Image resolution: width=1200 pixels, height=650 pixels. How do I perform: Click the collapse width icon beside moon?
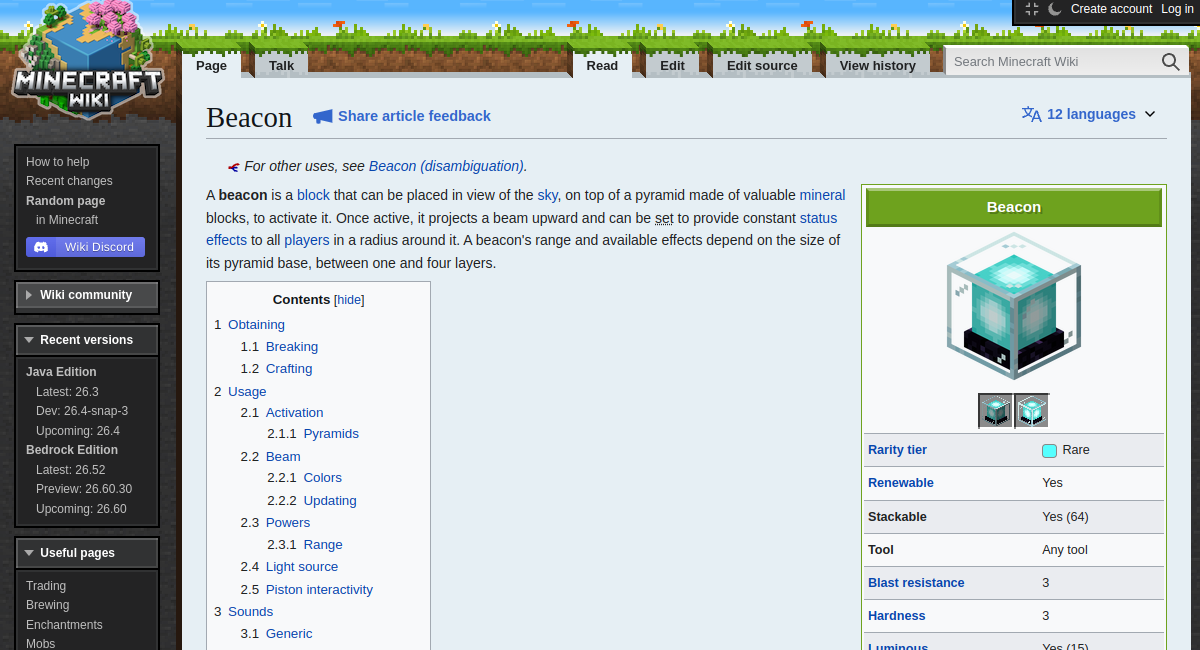click(1032, 9)
